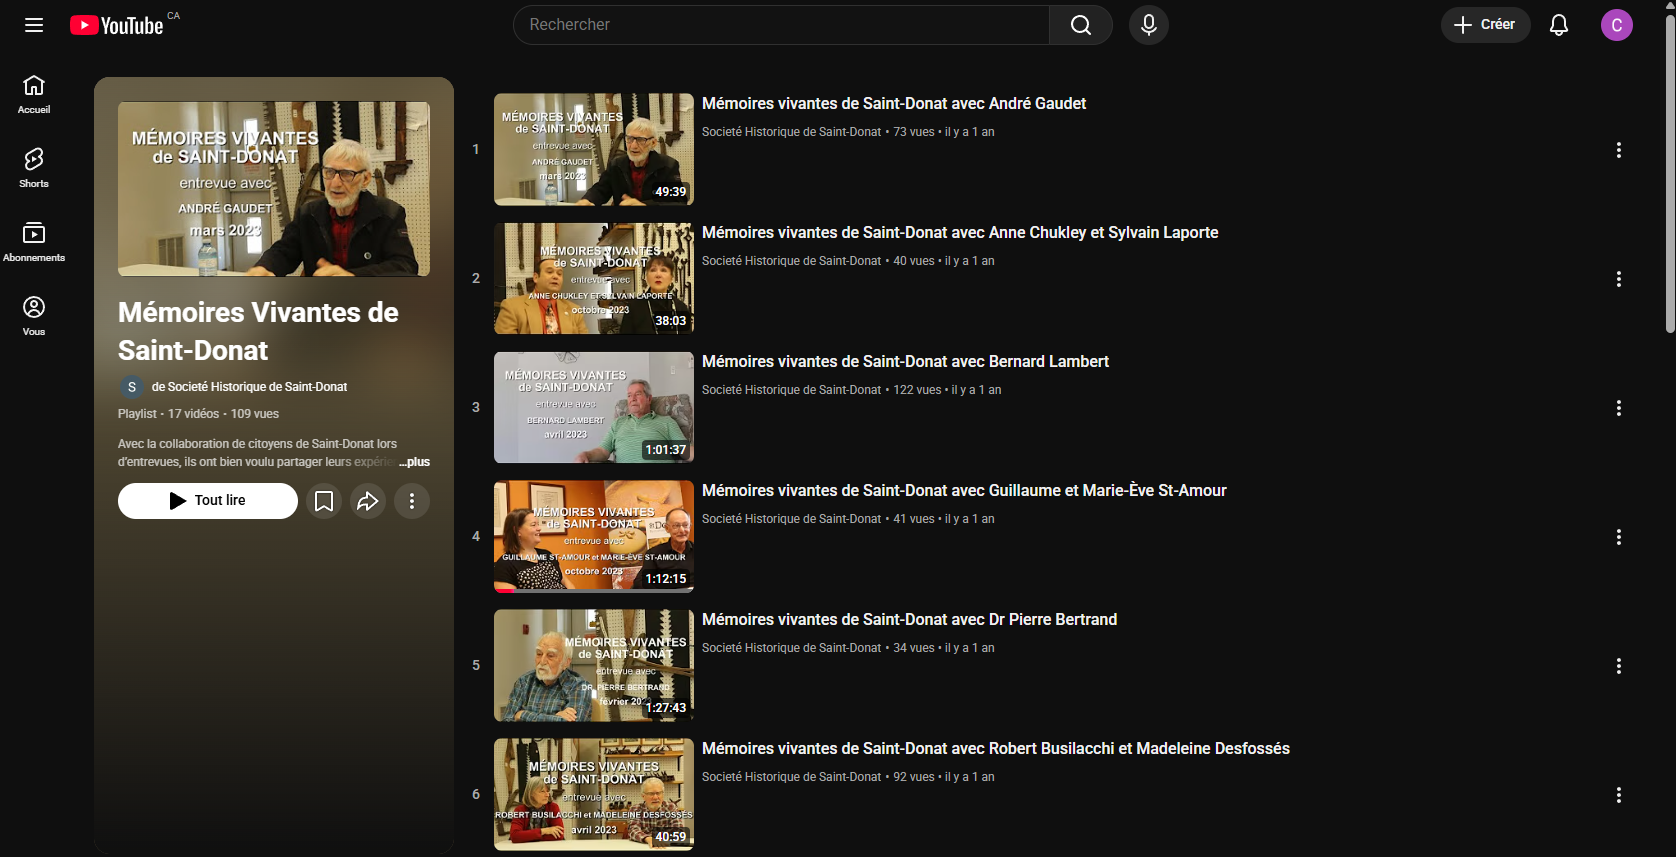Open options menu for André Gaudet video
The width and height of the screenshot is (1676, 857).
pyautogui.click(x=1618, y=150)
